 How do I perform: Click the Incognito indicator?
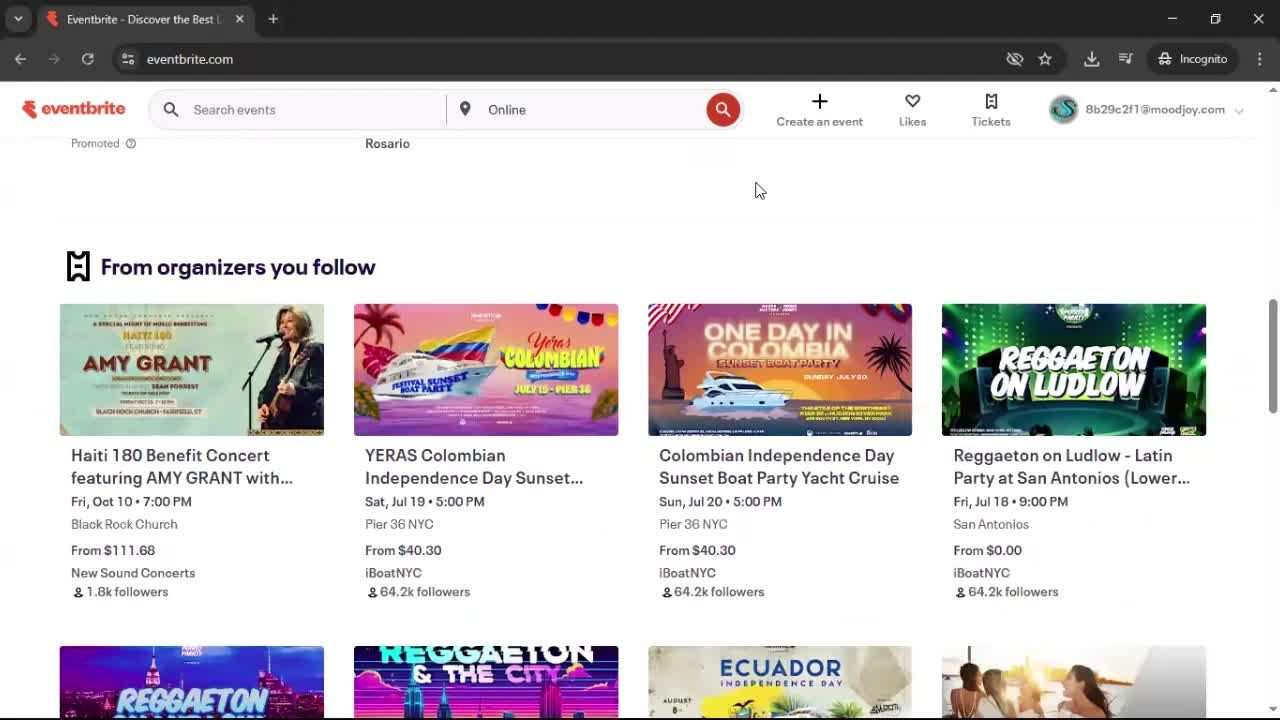point(1193,59)
